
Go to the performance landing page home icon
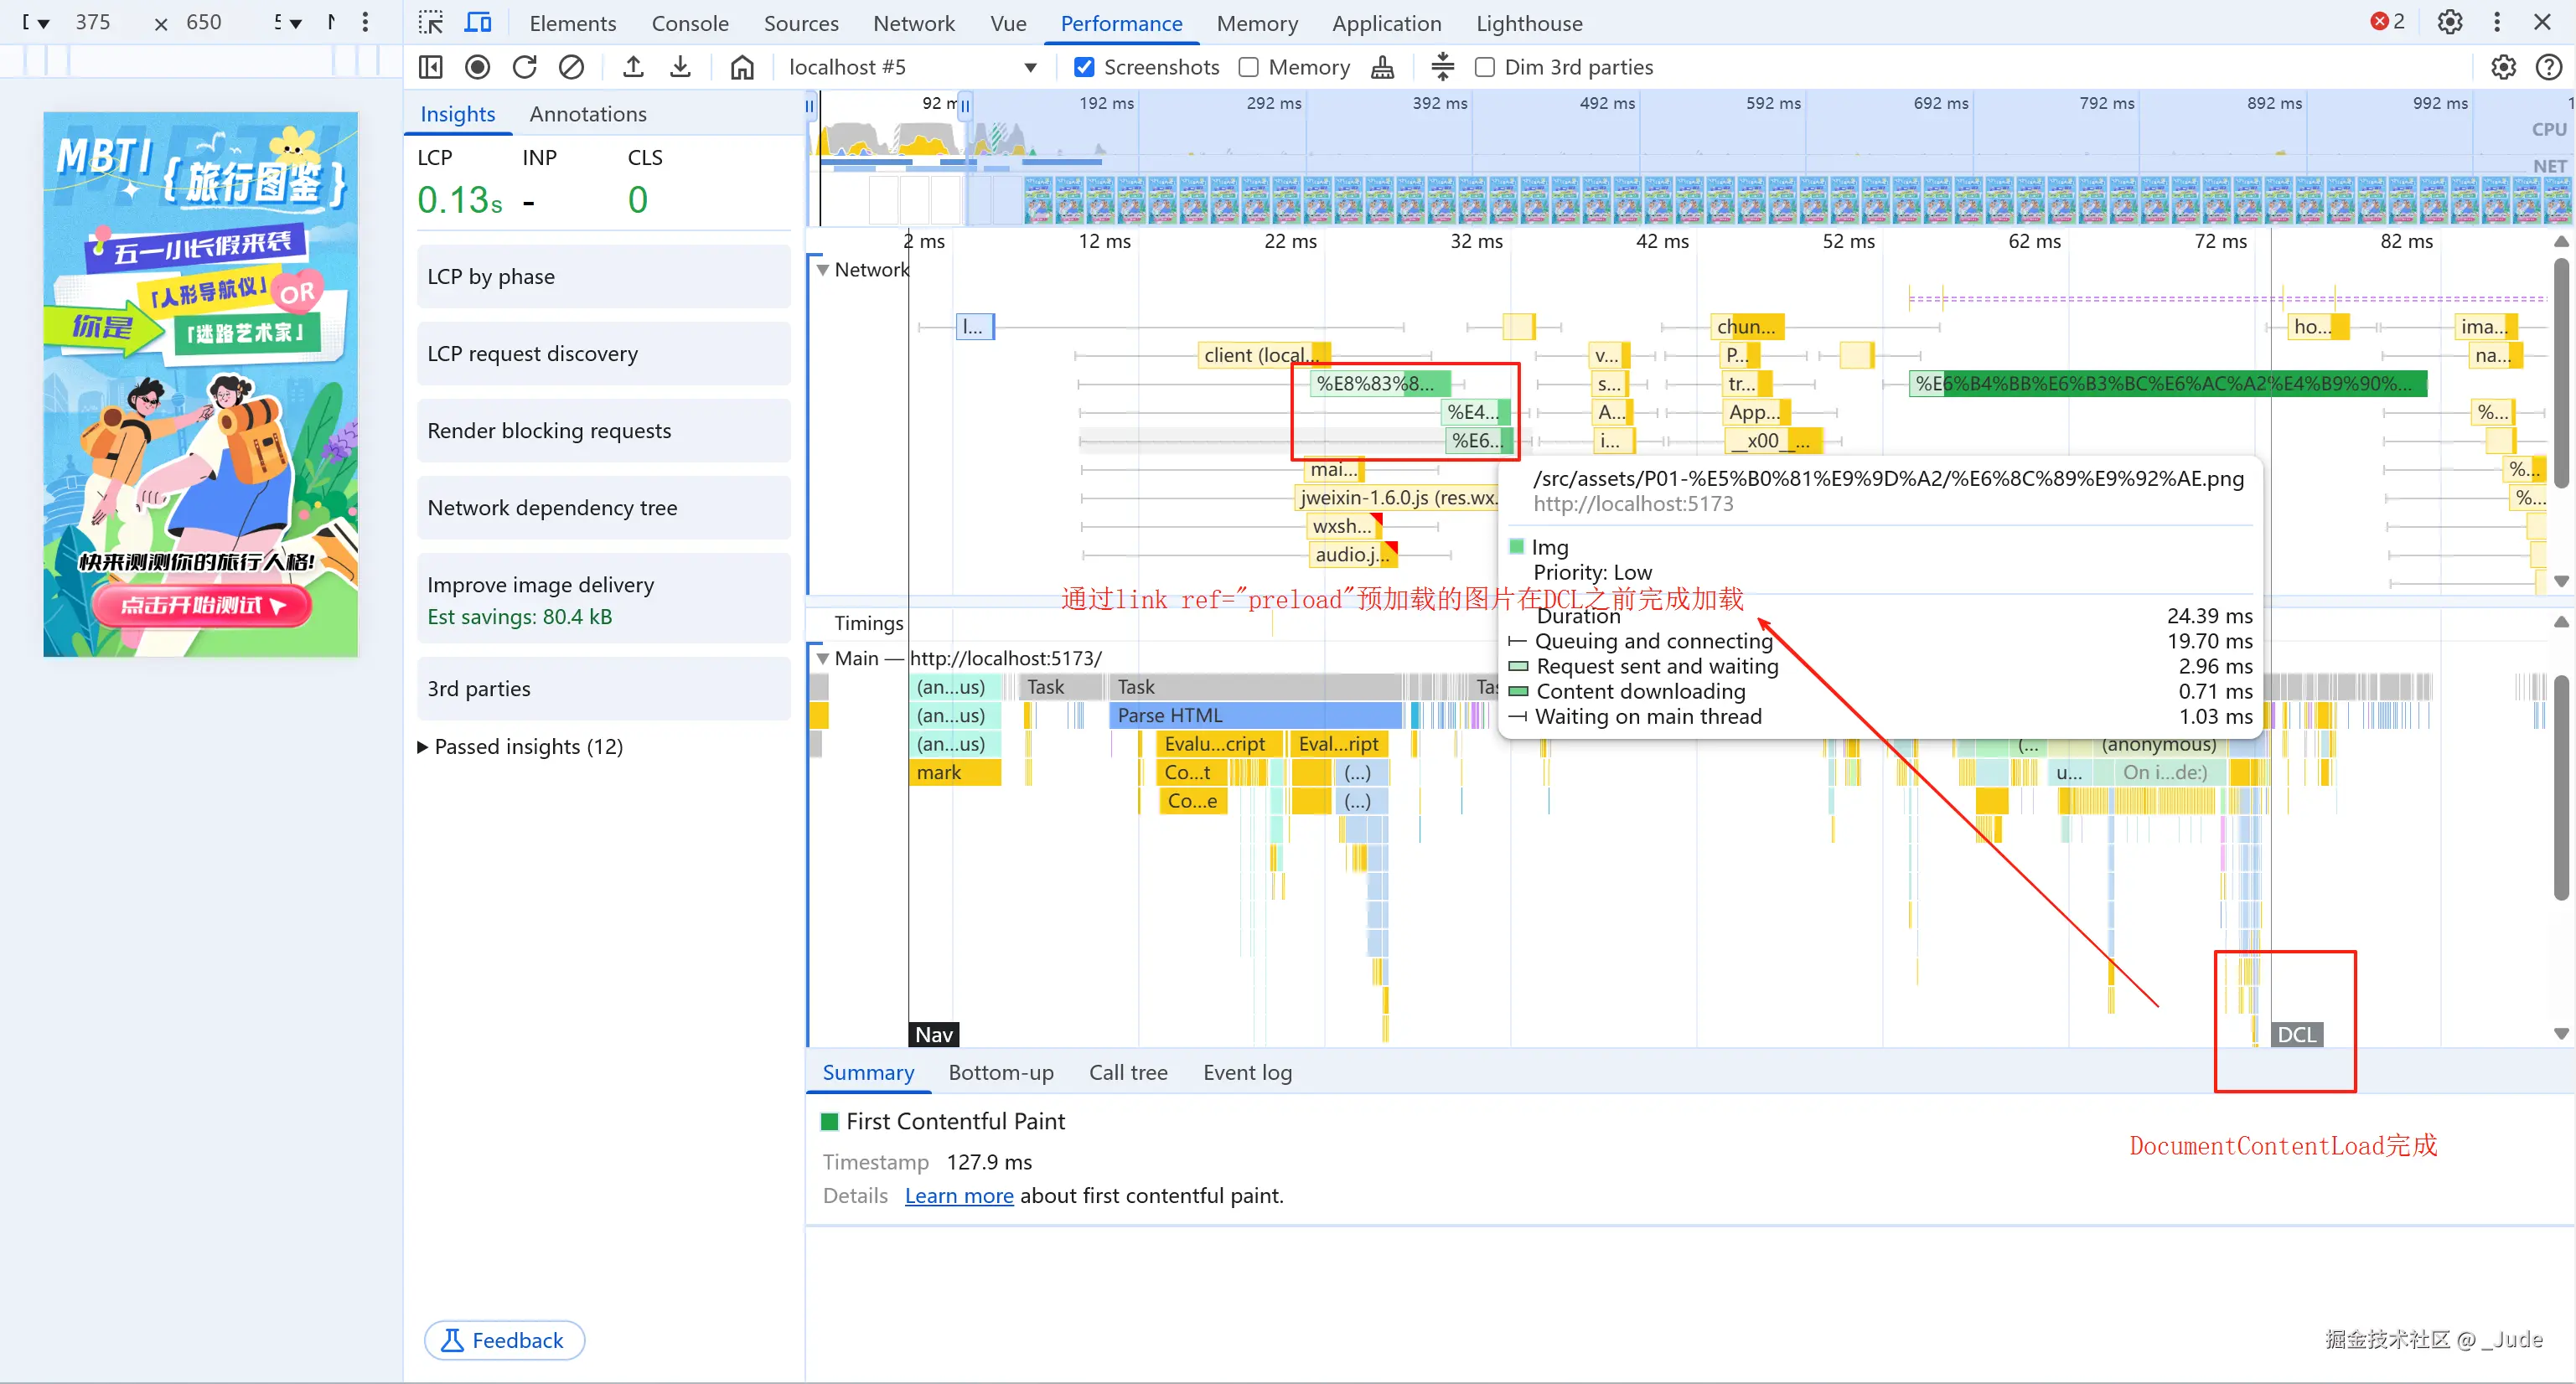(x=742, y=67)
